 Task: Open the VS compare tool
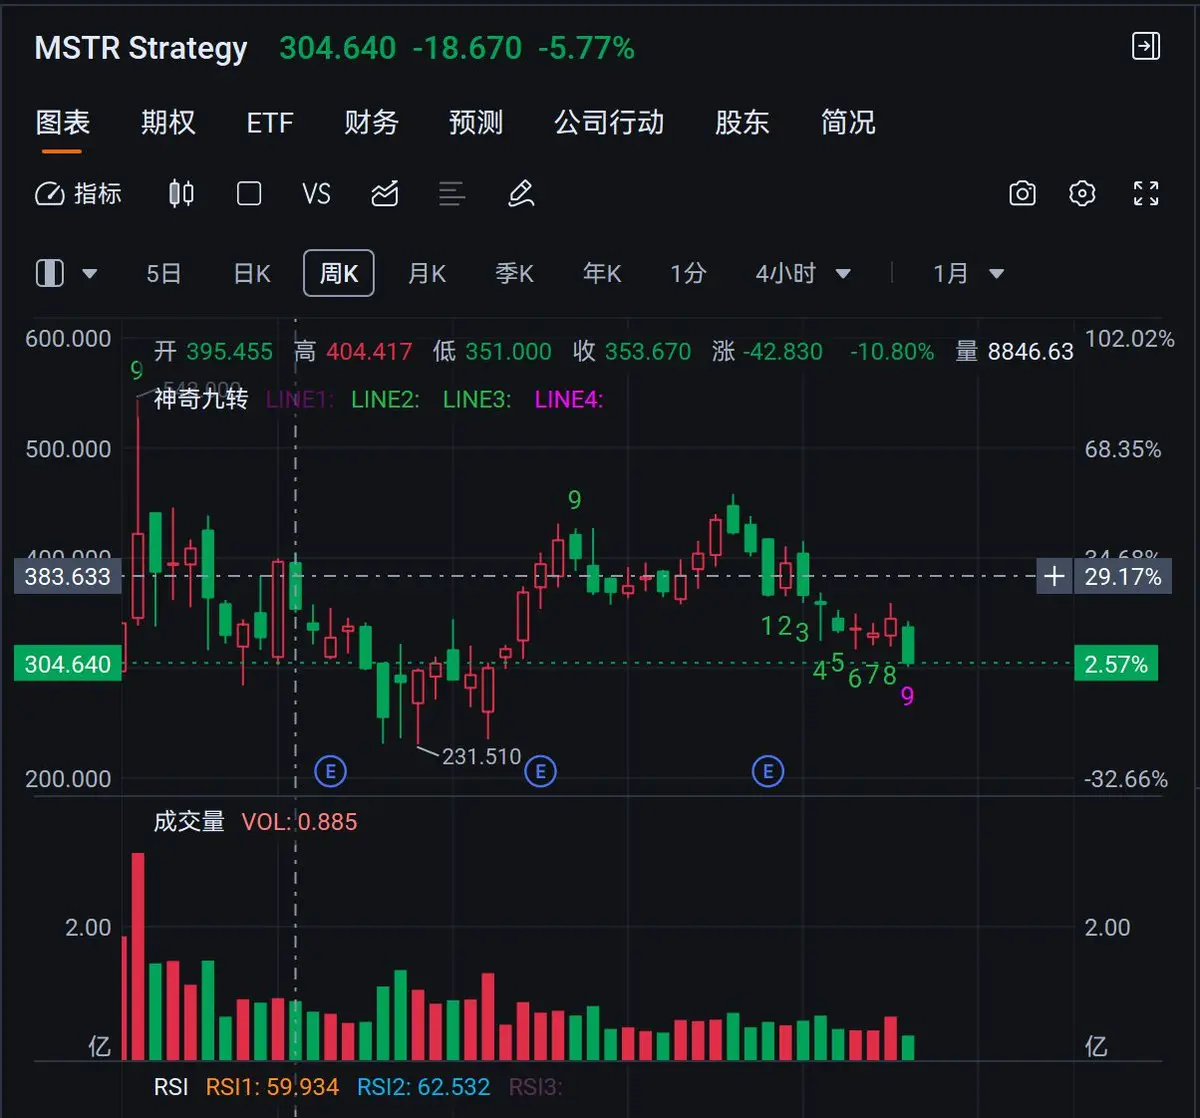(316, 193)
